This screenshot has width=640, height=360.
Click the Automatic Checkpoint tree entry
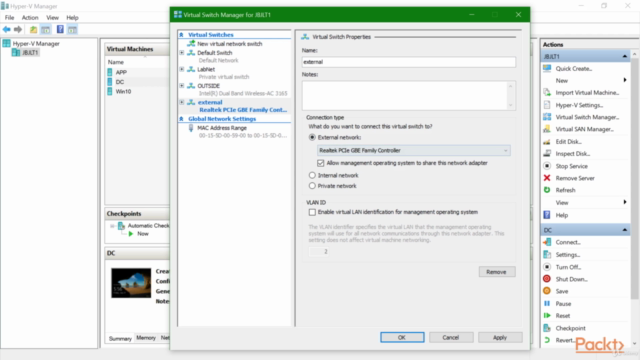[148, 225]
